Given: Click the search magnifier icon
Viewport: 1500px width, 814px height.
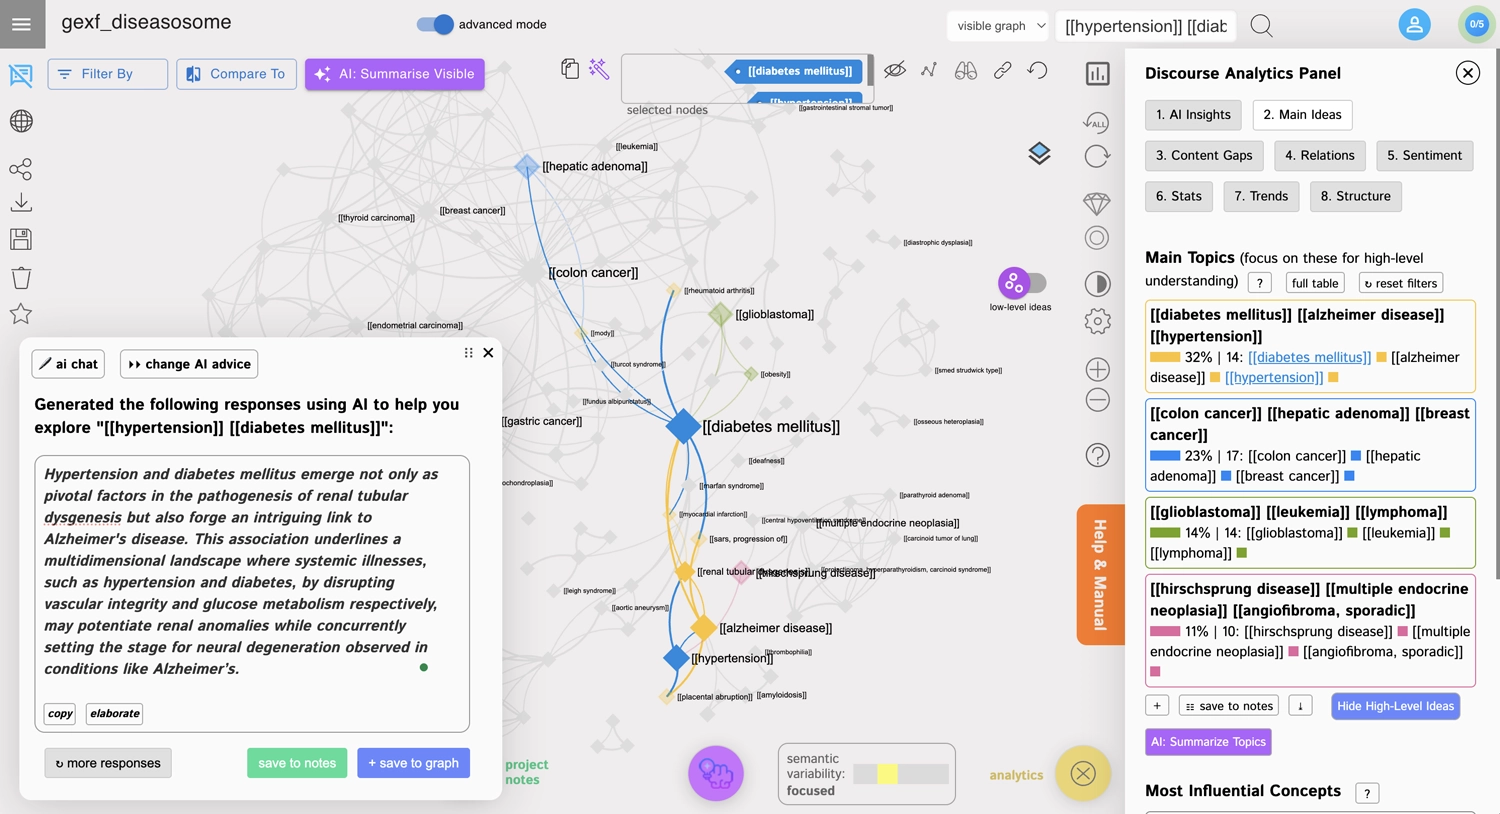Looking at the screenshot, I should pyautogui.click(x=1262, y=26).
